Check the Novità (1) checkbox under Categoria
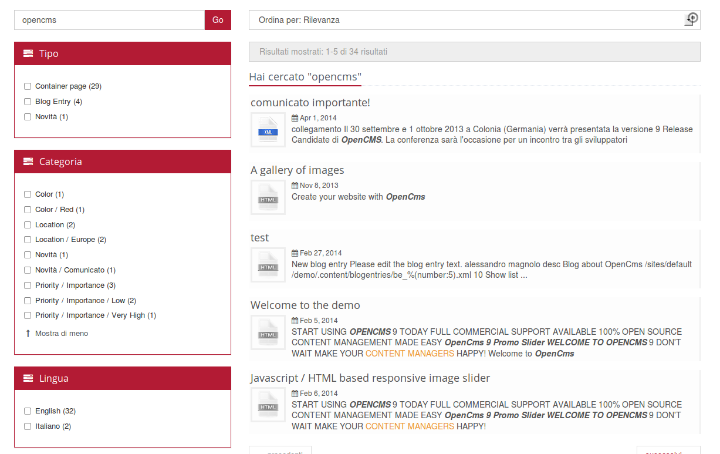The image size is (720, 454). pyautogui.click(x=28, y=255)
